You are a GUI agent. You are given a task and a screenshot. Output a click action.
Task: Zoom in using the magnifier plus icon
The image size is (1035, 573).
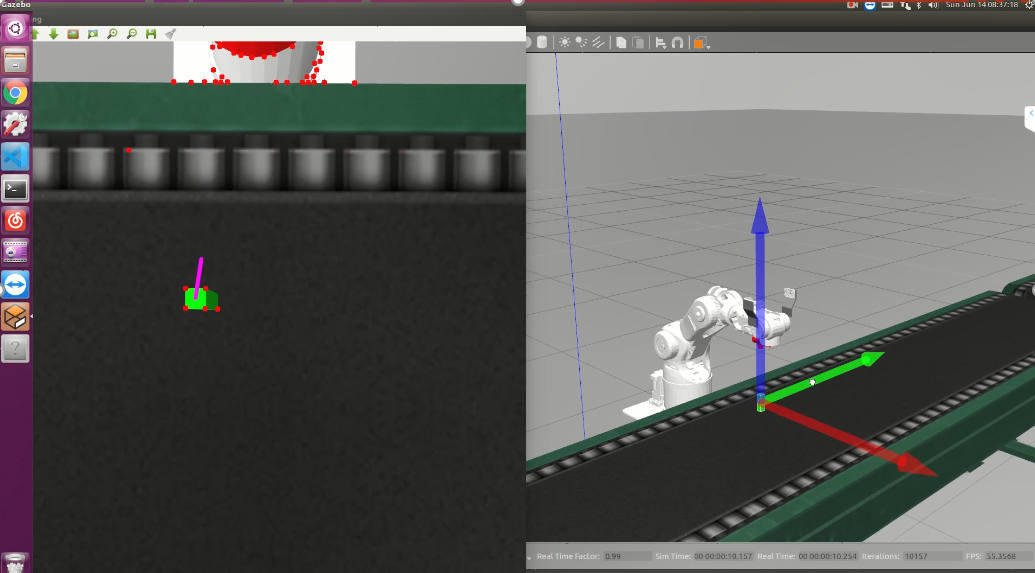[112, 34]
